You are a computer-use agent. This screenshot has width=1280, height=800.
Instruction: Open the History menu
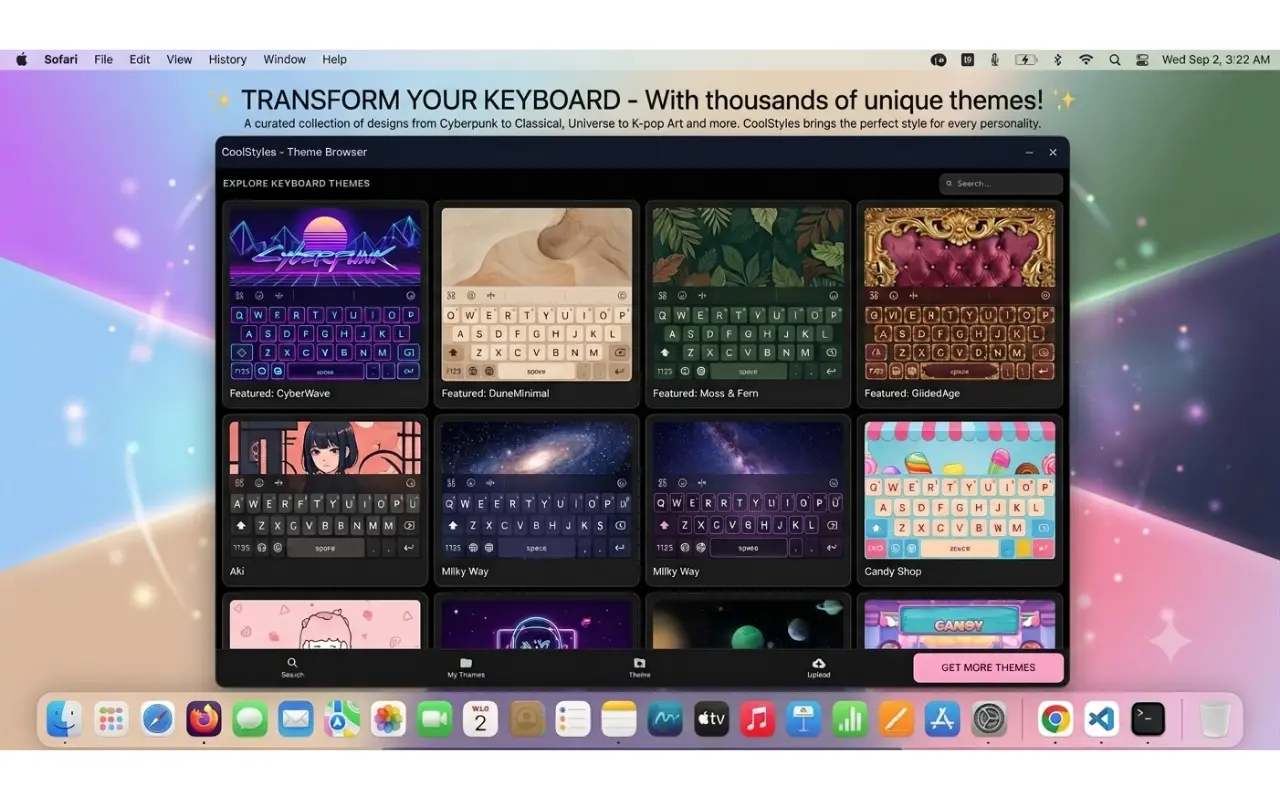tap(228, 60)
